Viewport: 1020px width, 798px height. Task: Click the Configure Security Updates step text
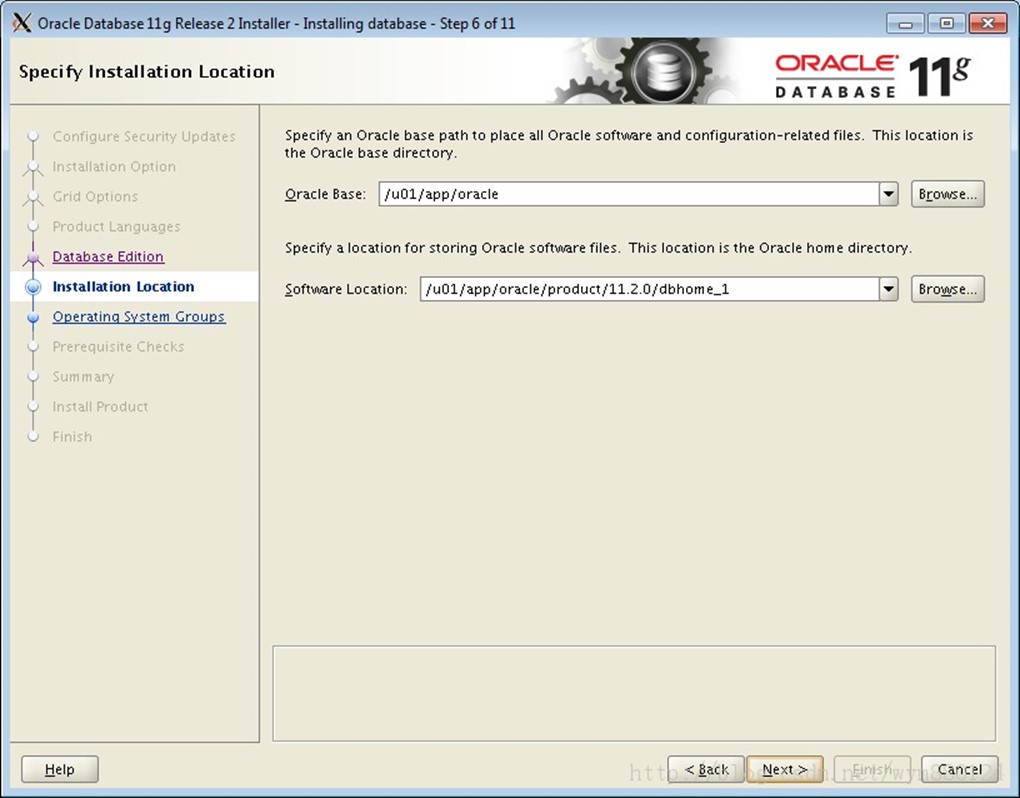144,137
